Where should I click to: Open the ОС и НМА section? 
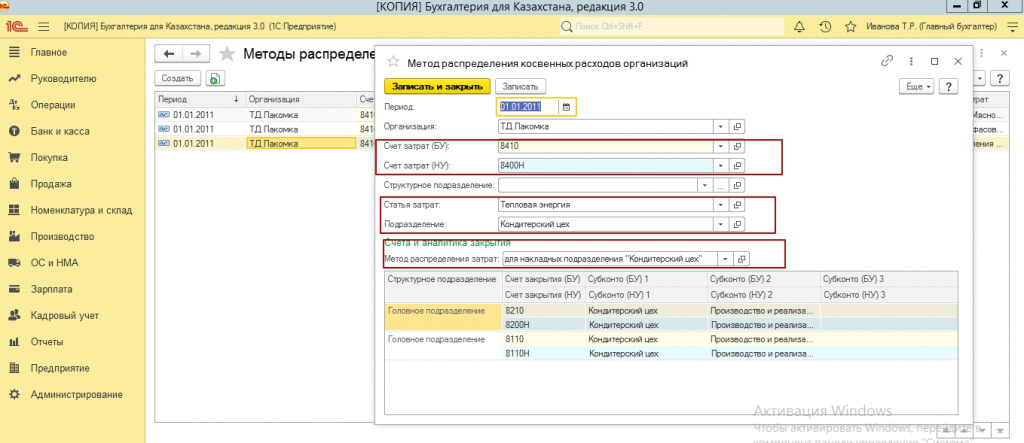[54, 263]
